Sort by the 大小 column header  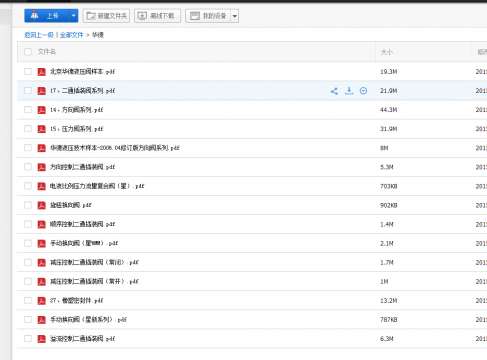pyautogui.click(x=387, y=52)
